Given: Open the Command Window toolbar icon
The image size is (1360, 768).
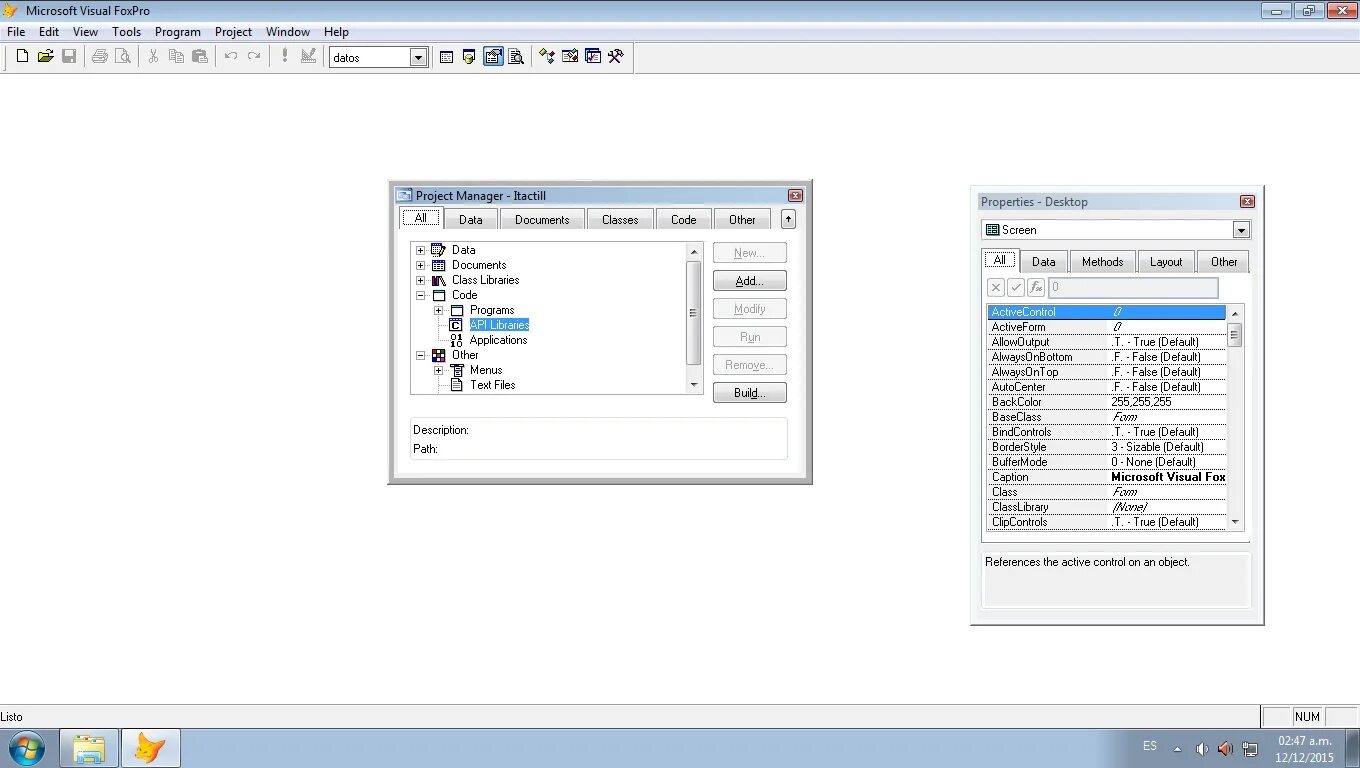Looking at the screenshot, I should [x=446, y=57].
